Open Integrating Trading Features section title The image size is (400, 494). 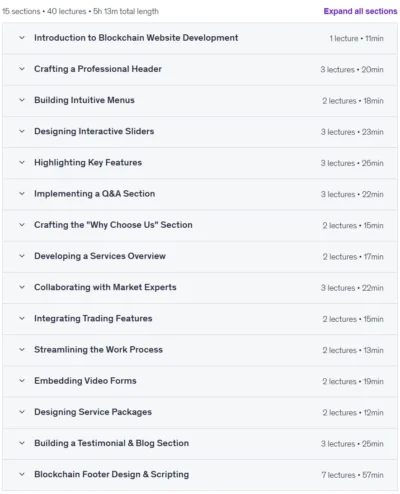[x=93, y=319]
